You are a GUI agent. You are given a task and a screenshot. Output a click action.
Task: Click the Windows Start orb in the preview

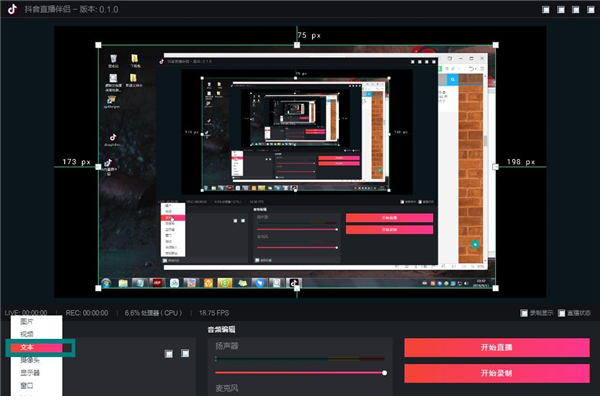click(x=106, y=283)
